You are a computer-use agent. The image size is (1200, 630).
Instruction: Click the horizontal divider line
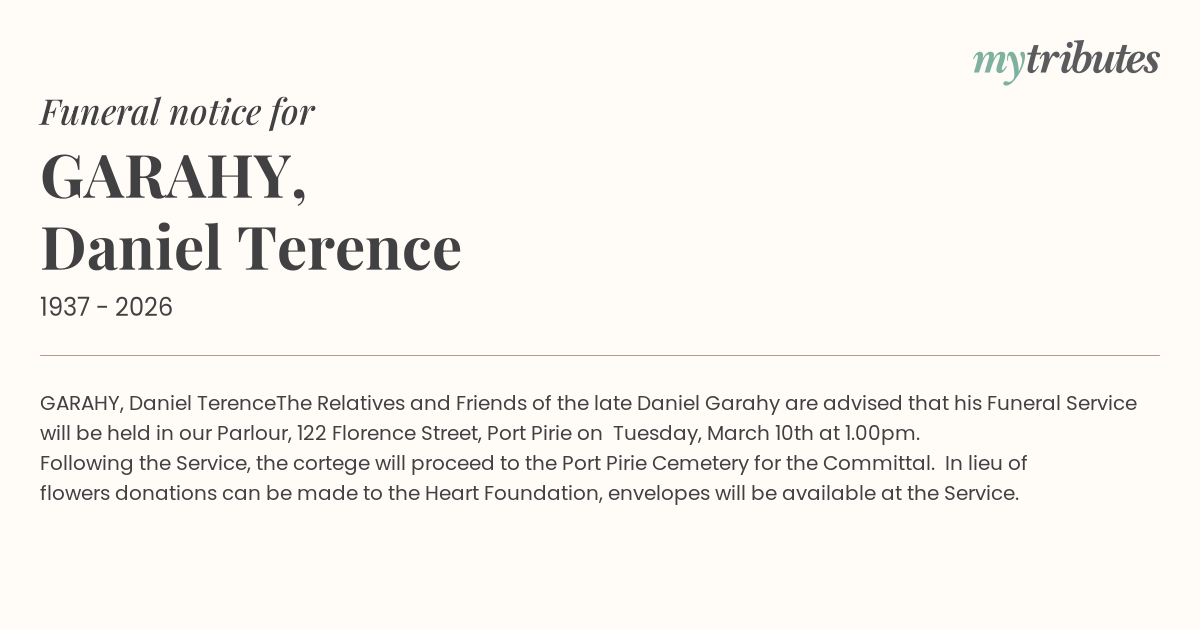[600, 355]
